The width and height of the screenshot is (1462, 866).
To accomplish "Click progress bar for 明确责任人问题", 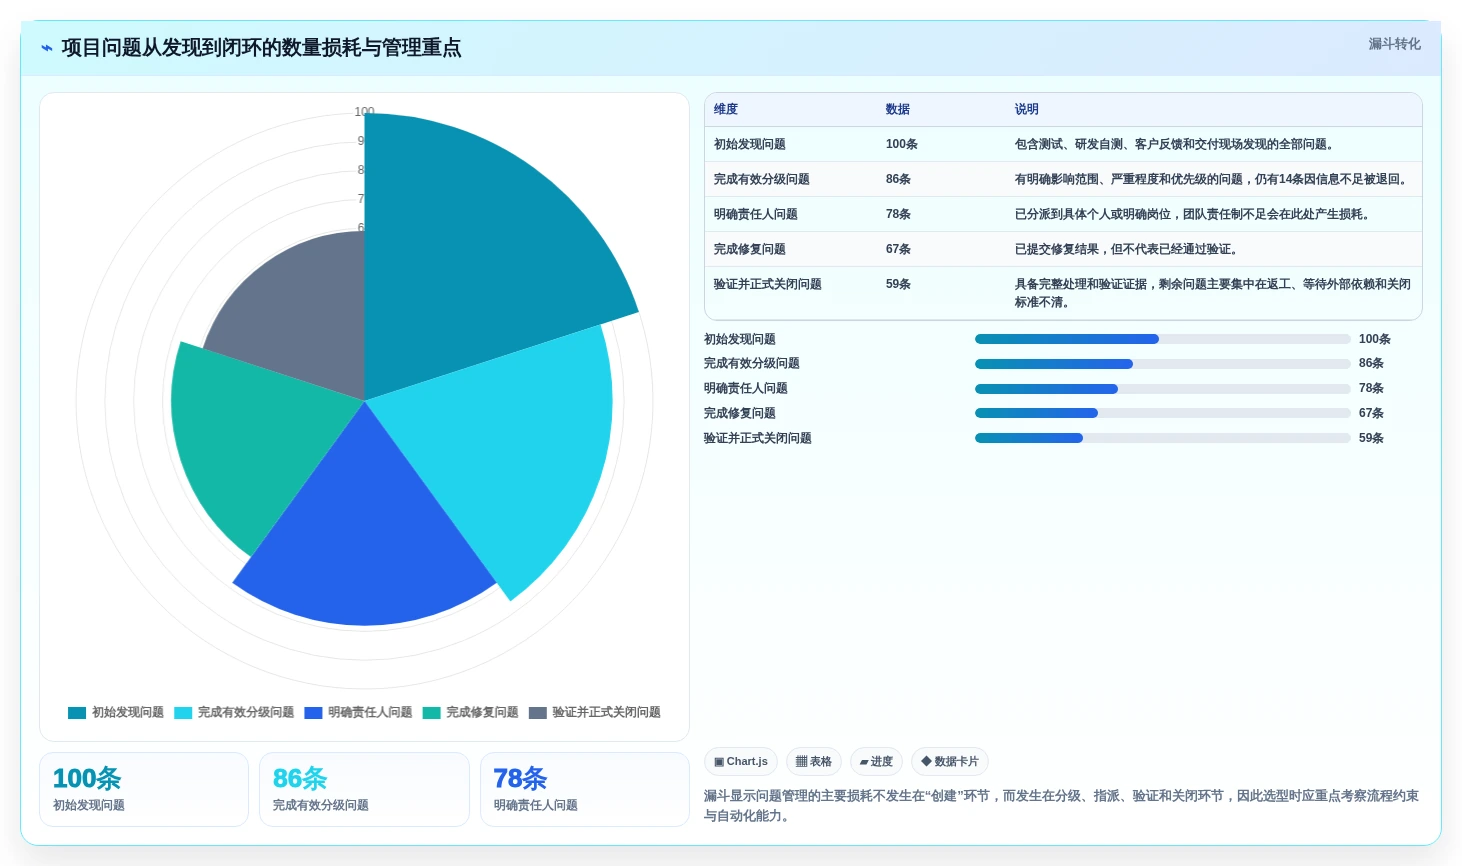I will 1162,389.
